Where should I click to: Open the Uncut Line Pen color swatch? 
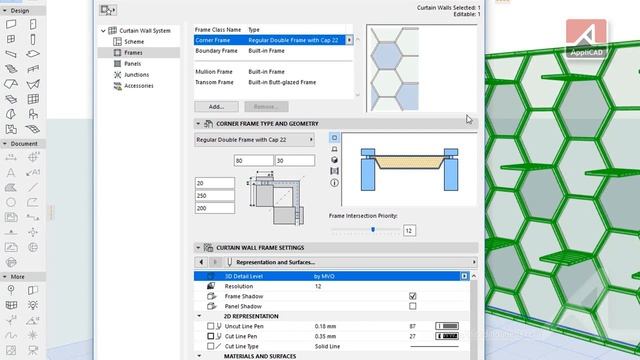point(447,326)
